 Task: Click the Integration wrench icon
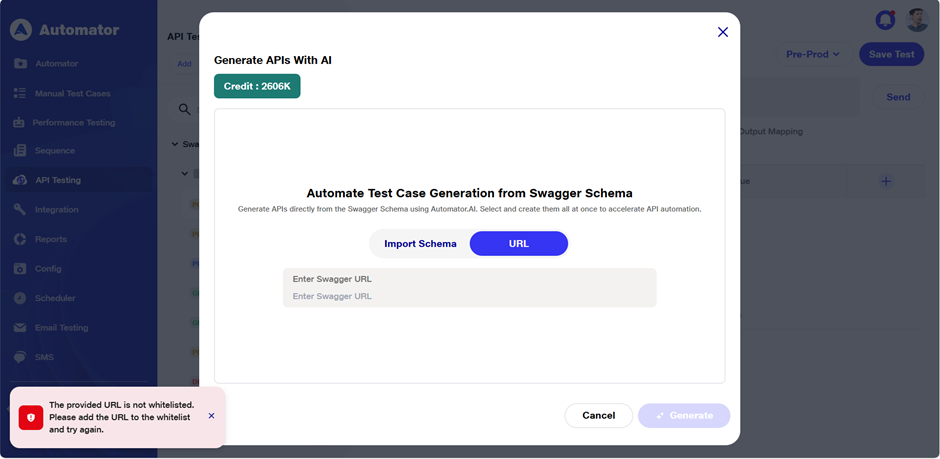point(20,210)
